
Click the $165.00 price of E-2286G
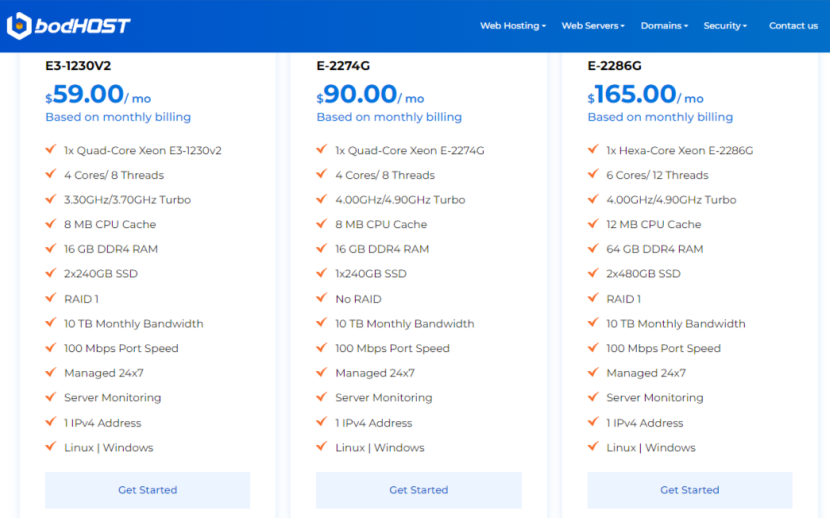634,95
